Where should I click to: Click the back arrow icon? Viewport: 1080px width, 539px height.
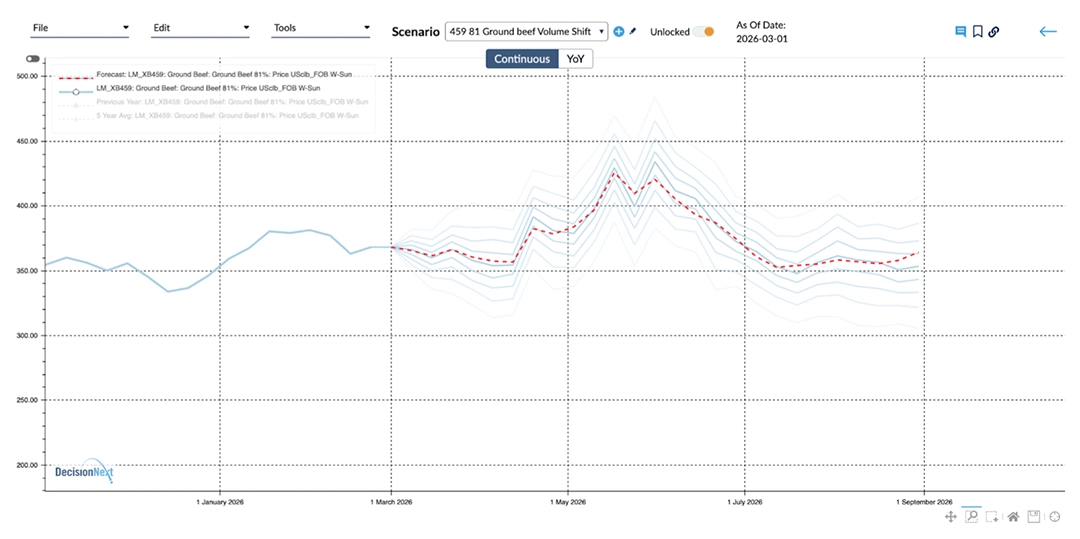1047,32
